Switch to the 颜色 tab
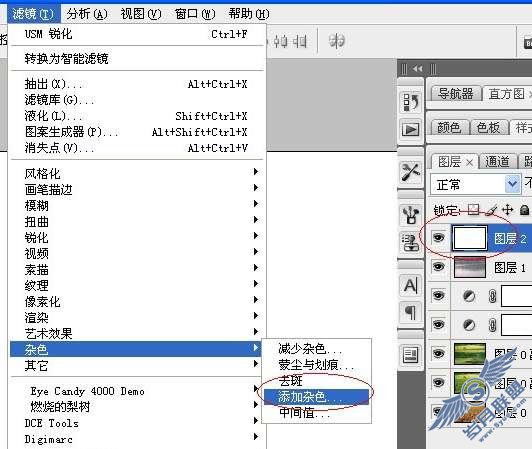Image resolution: width=532 pixels, height=449 pixels. (449, 127)
